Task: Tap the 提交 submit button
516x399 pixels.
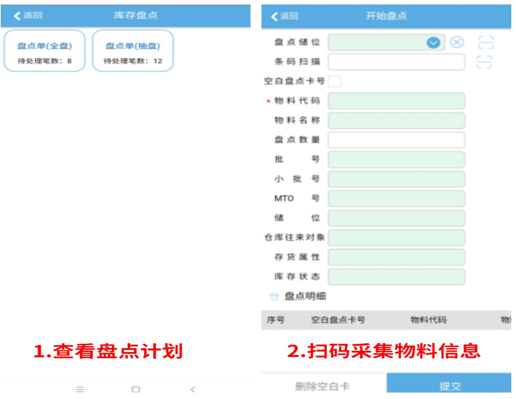Action: tap(449, 383)
